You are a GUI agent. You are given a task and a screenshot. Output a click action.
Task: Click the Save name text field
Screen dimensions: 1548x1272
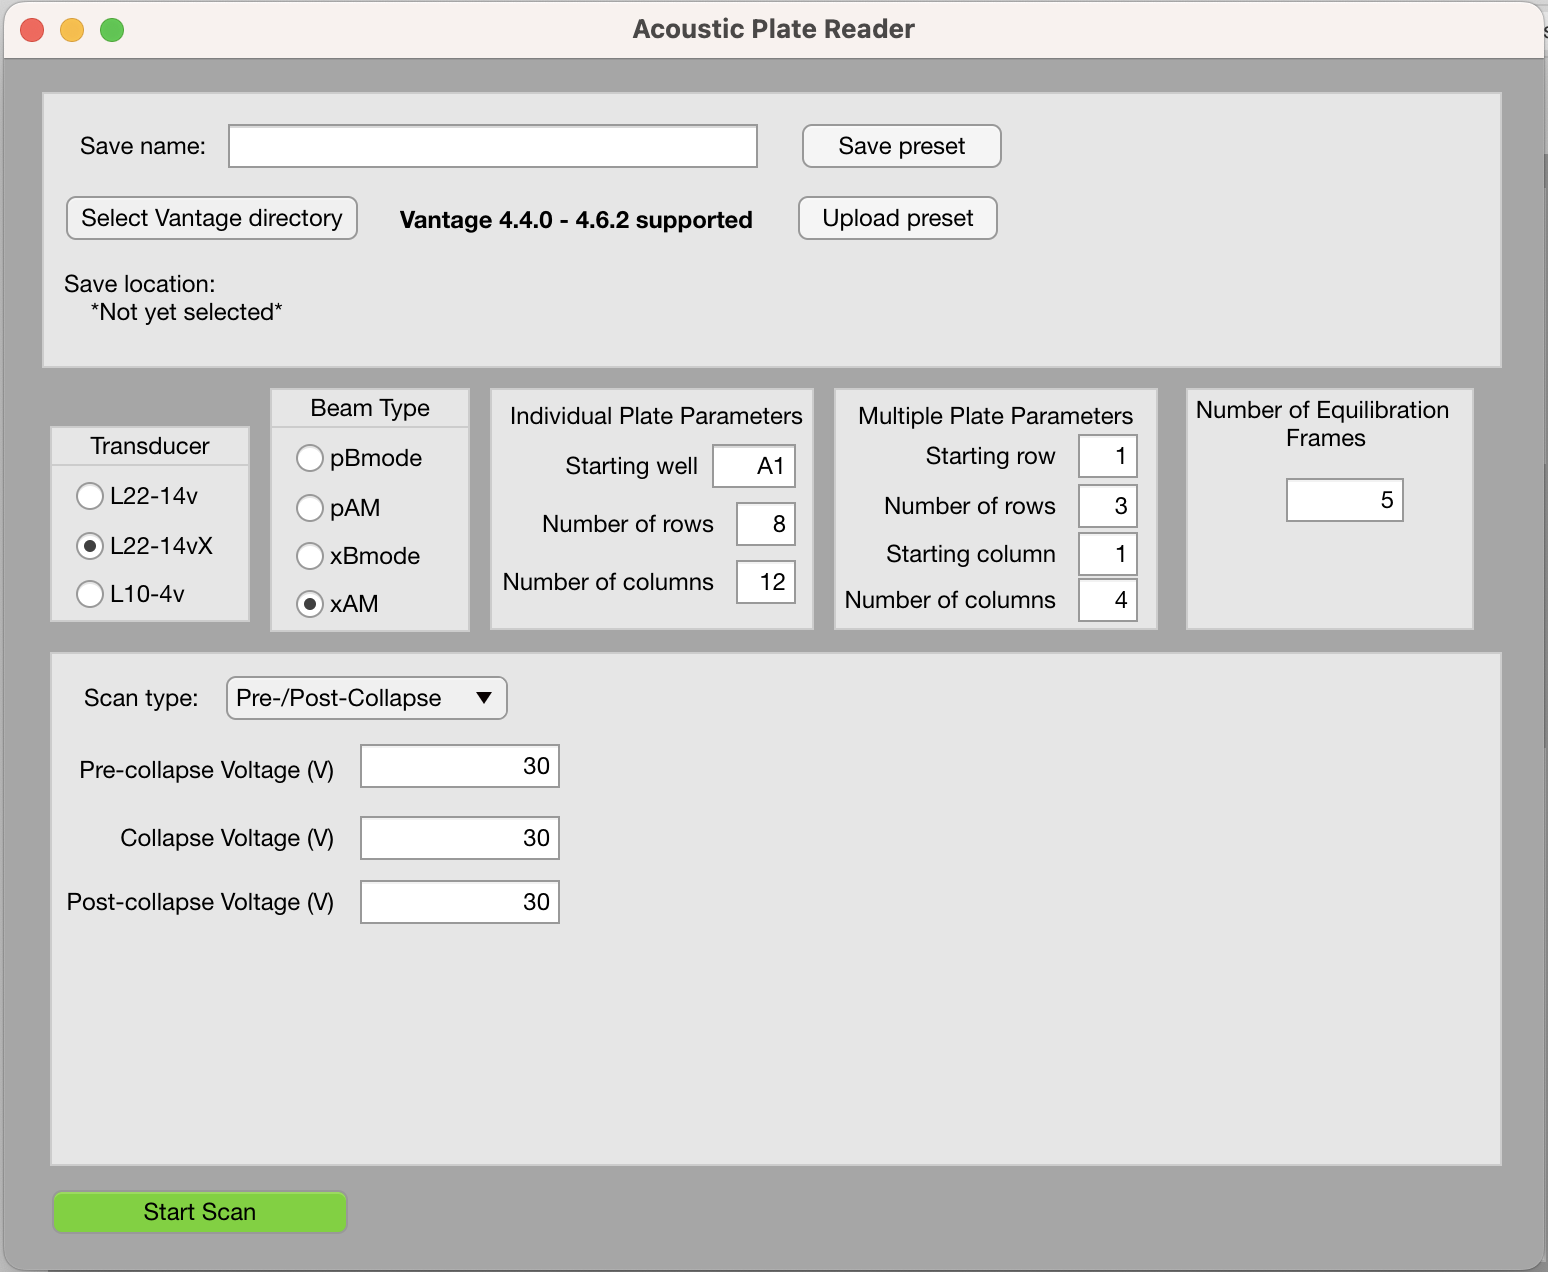click(492, 146)
